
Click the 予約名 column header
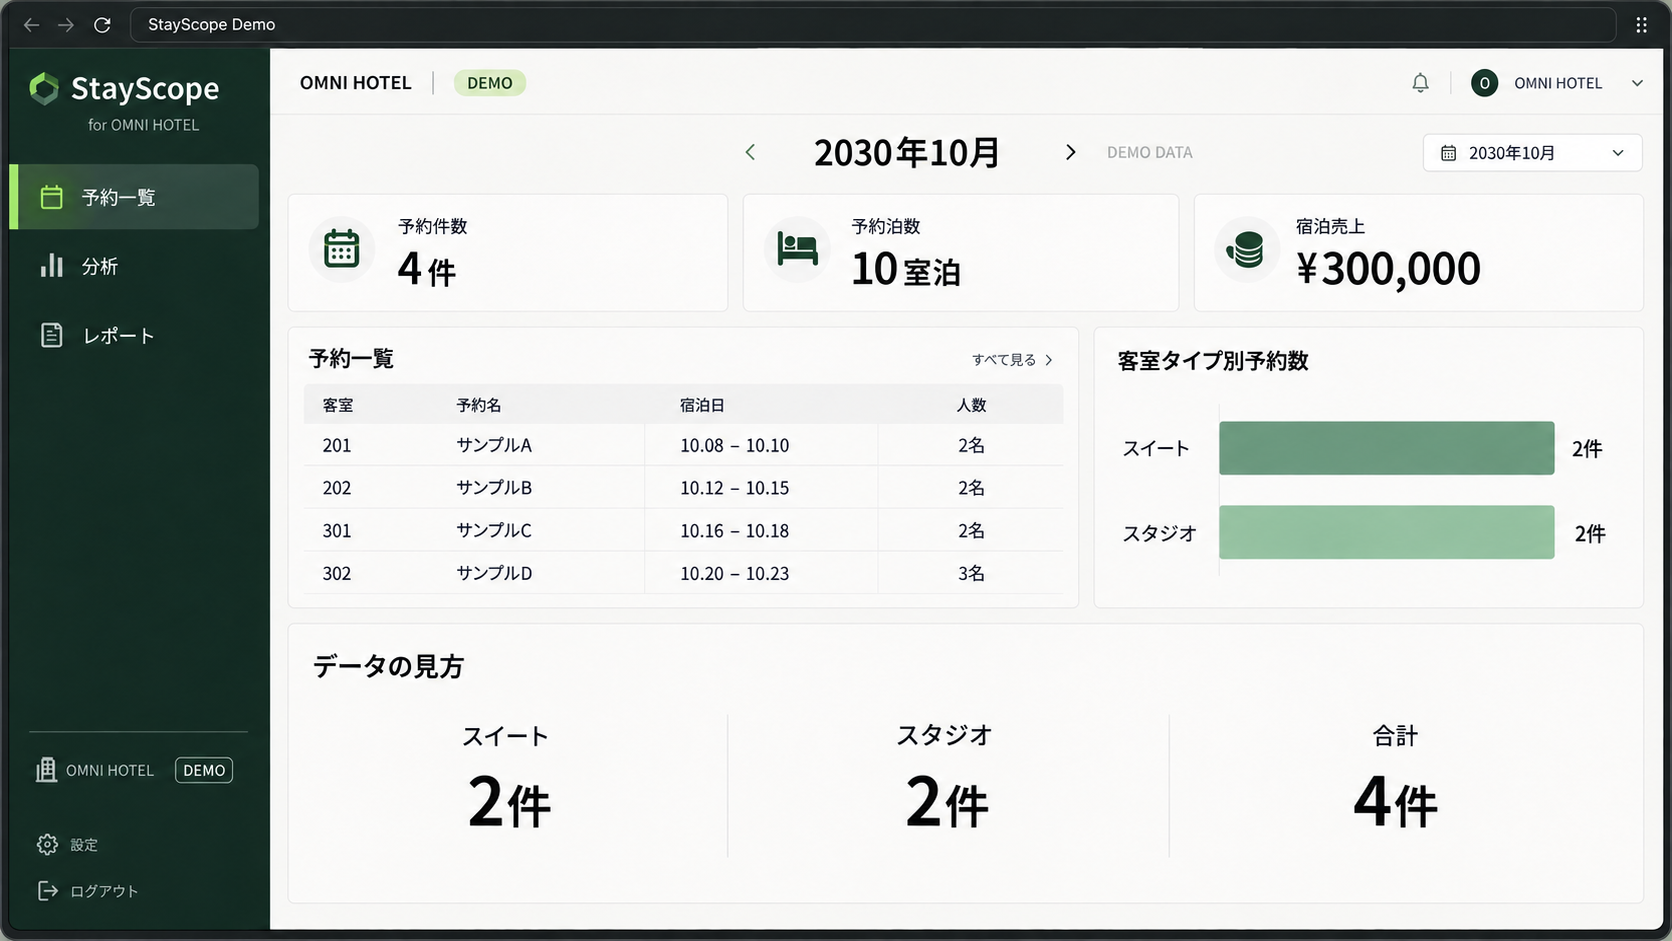[479, 405]
